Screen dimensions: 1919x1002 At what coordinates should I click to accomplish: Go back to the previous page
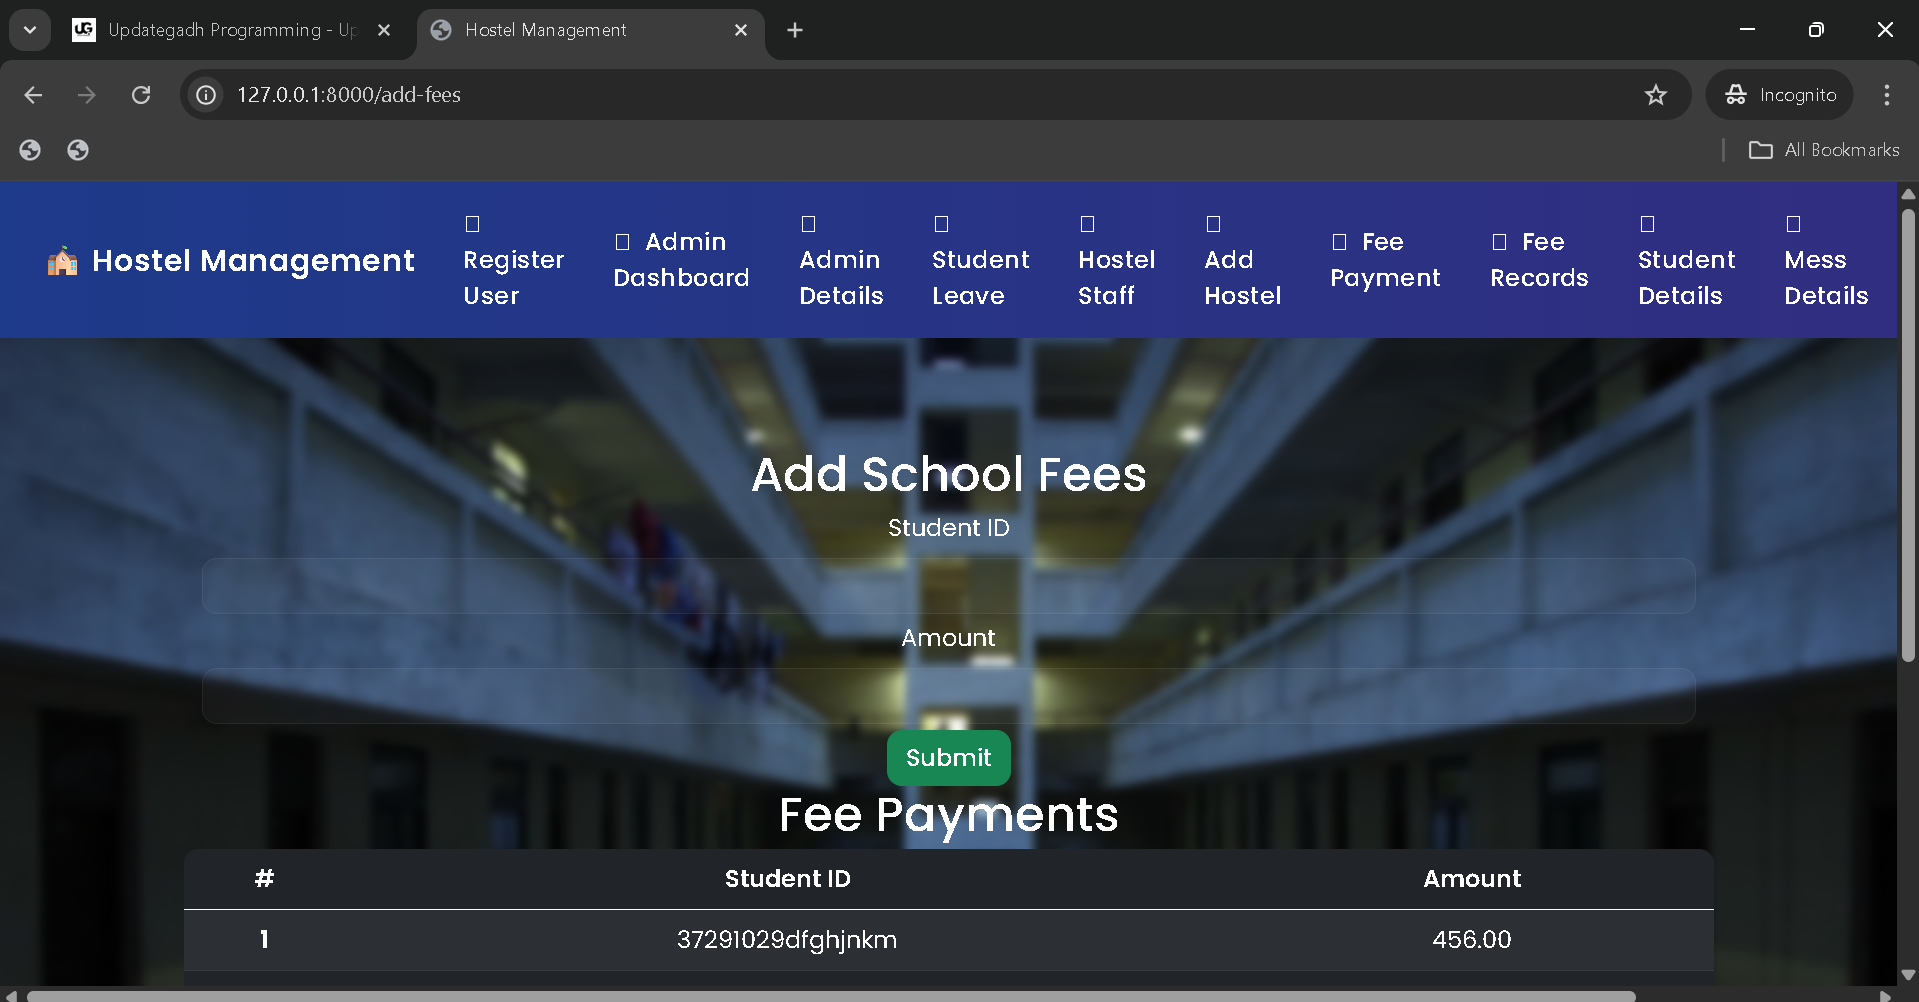33,95
